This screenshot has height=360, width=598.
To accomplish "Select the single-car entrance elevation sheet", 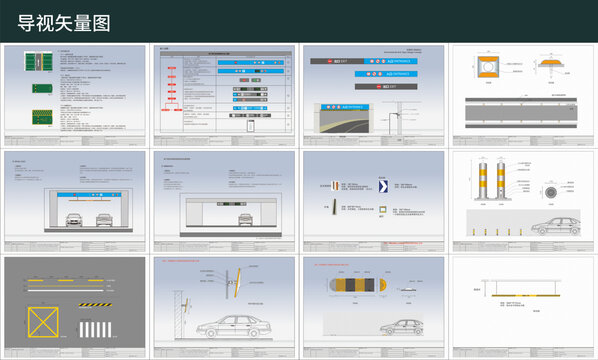I will [x=224, y=201].
